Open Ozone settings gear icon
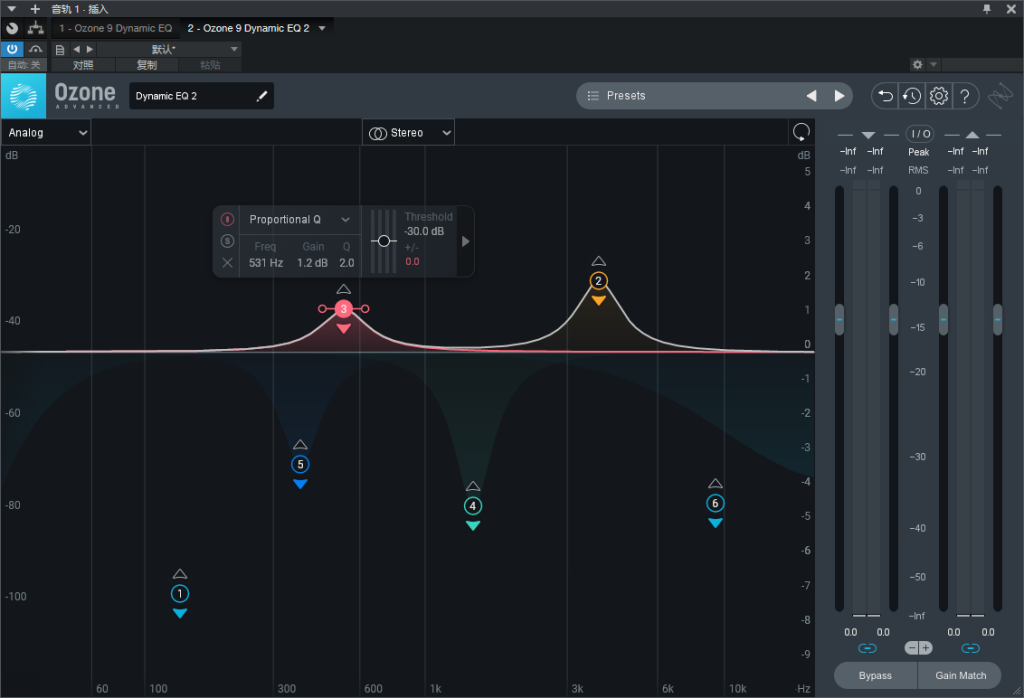This screenshot has height=698, width=1024. pos(938,96)
